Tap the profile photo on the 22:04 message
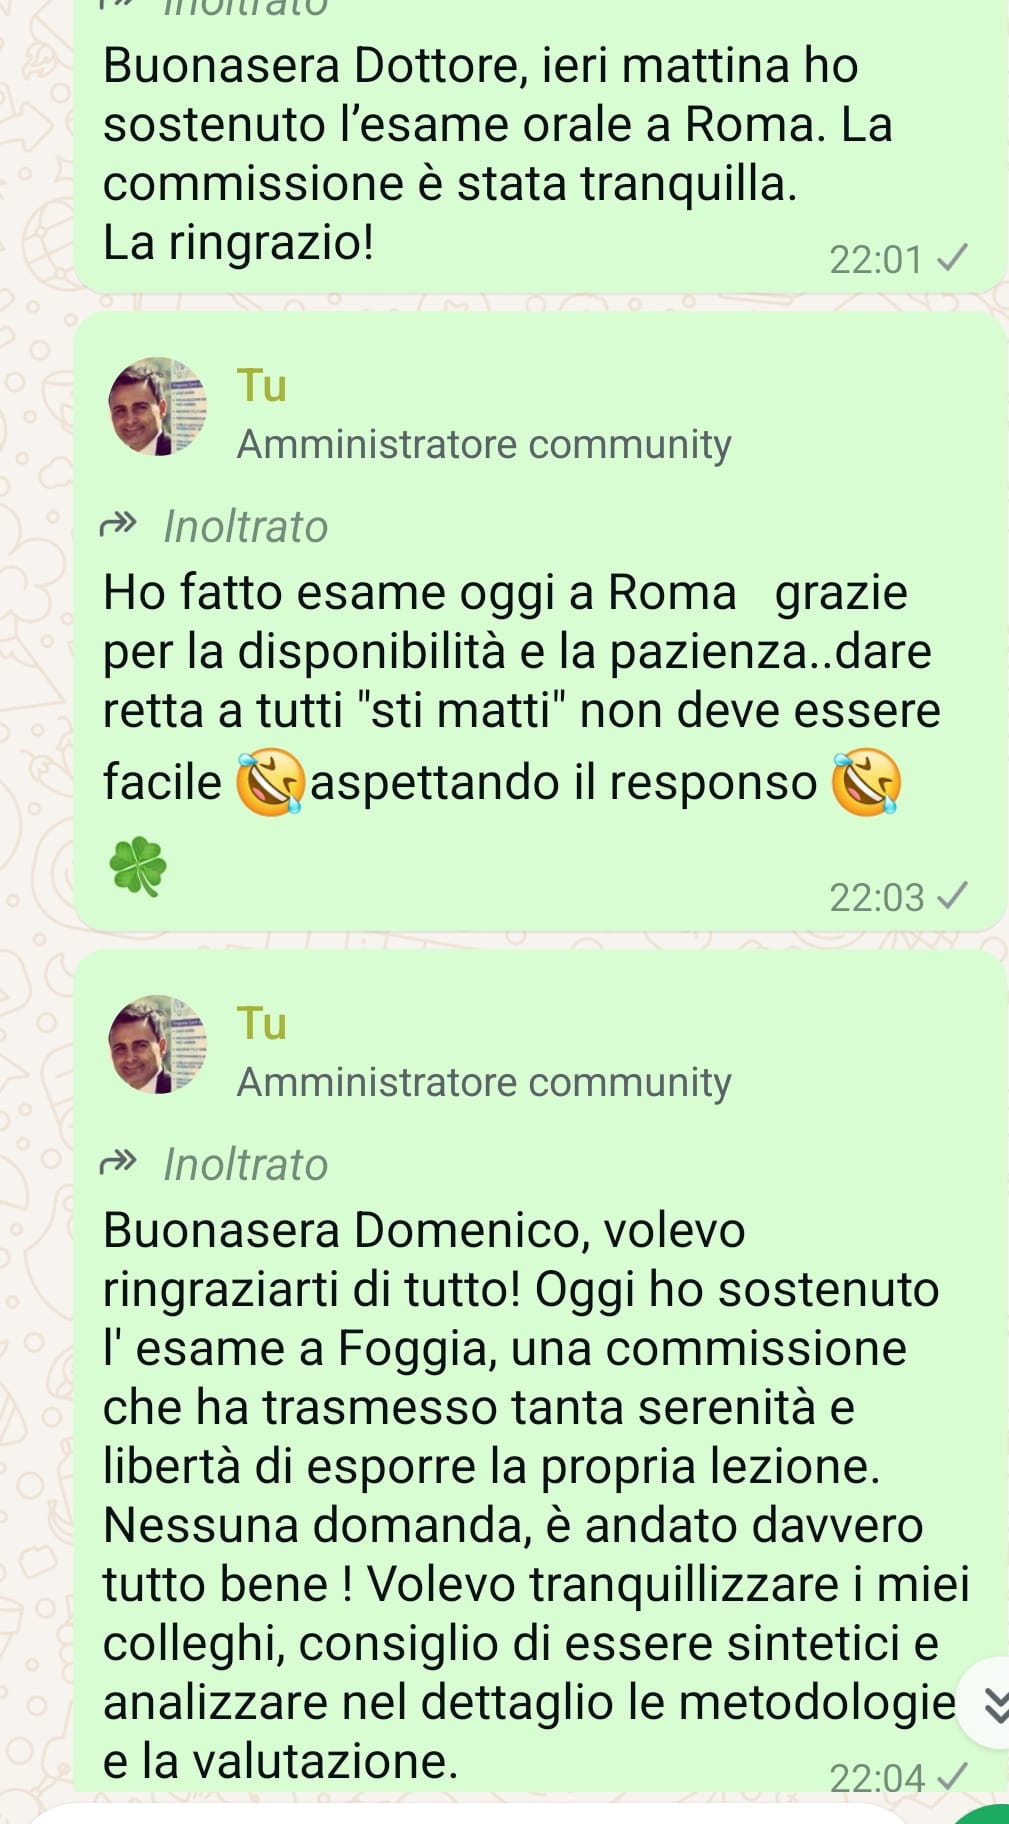The image size is (1009, 1824). click(x=157, y=1045)
